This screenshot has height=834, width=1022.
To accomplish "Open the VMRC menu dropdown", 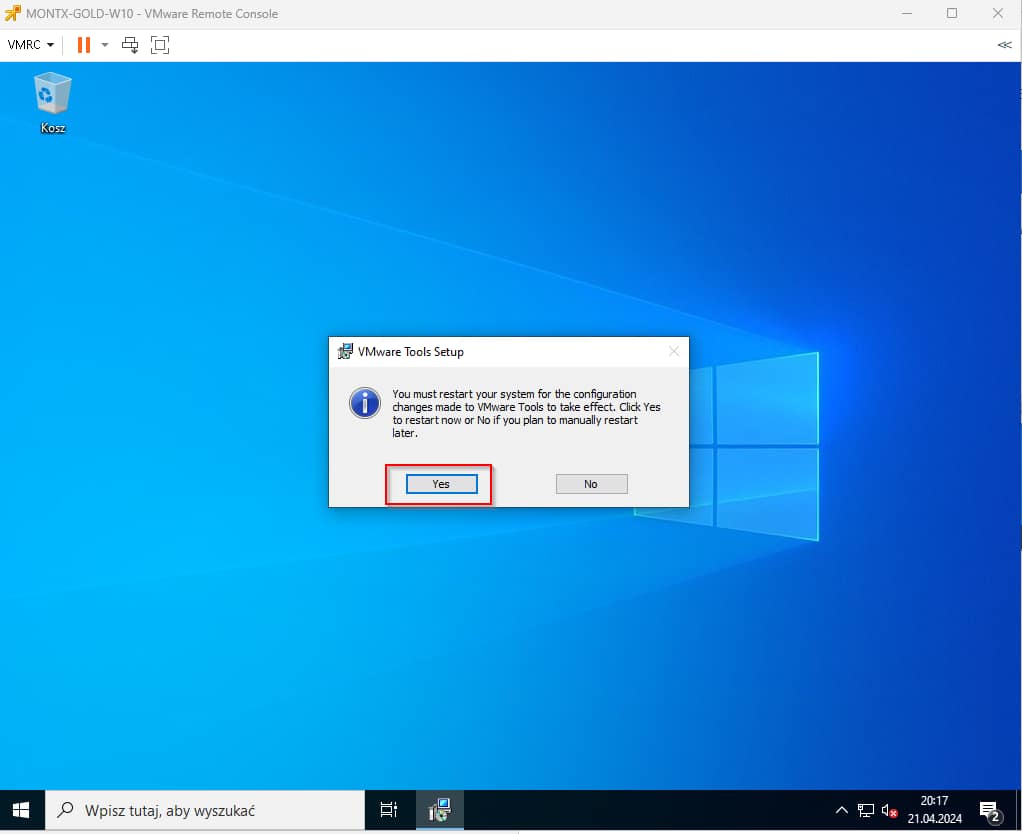I will [x=30, y=45].
